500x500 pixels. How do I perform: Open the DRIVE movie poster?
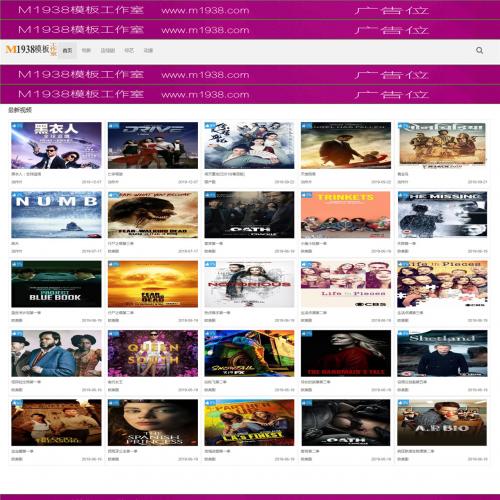(153, 145)
